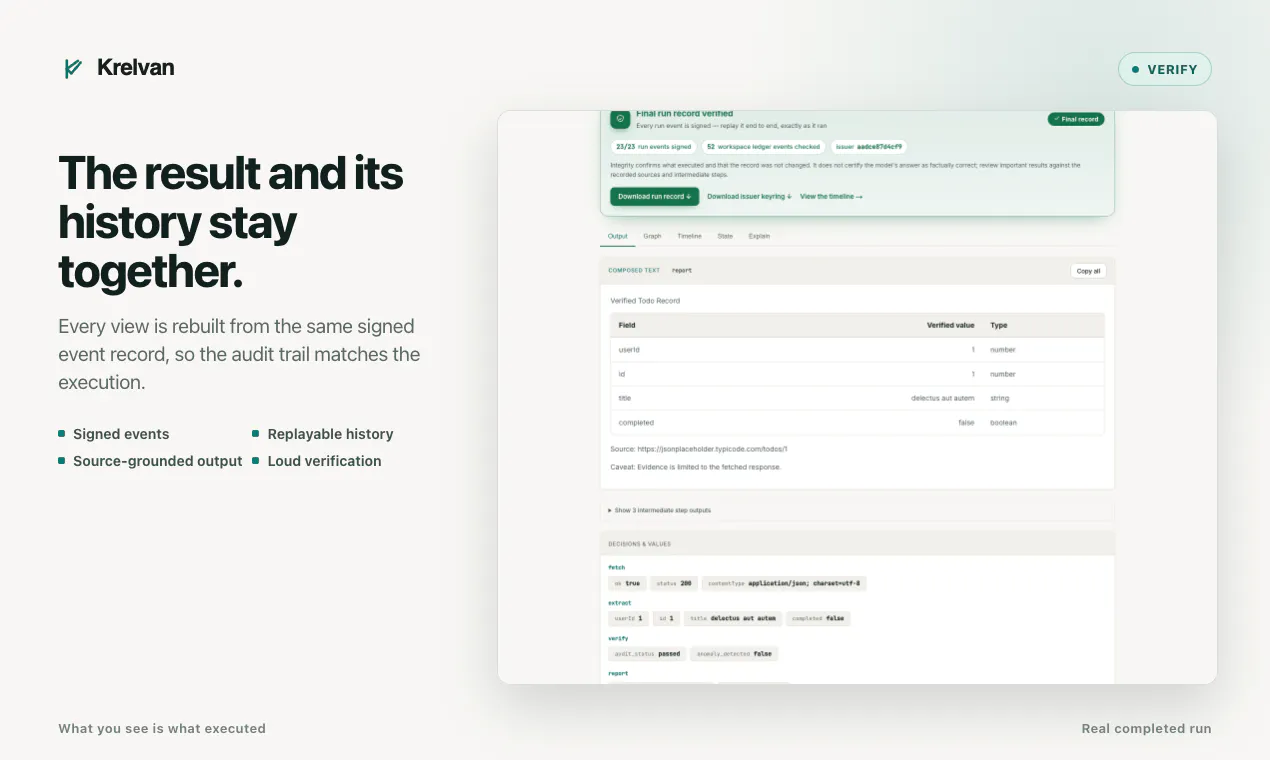The height and width of the screenshot is (760, 1270).
Task: Download the run record
Action: pos(654,196)
